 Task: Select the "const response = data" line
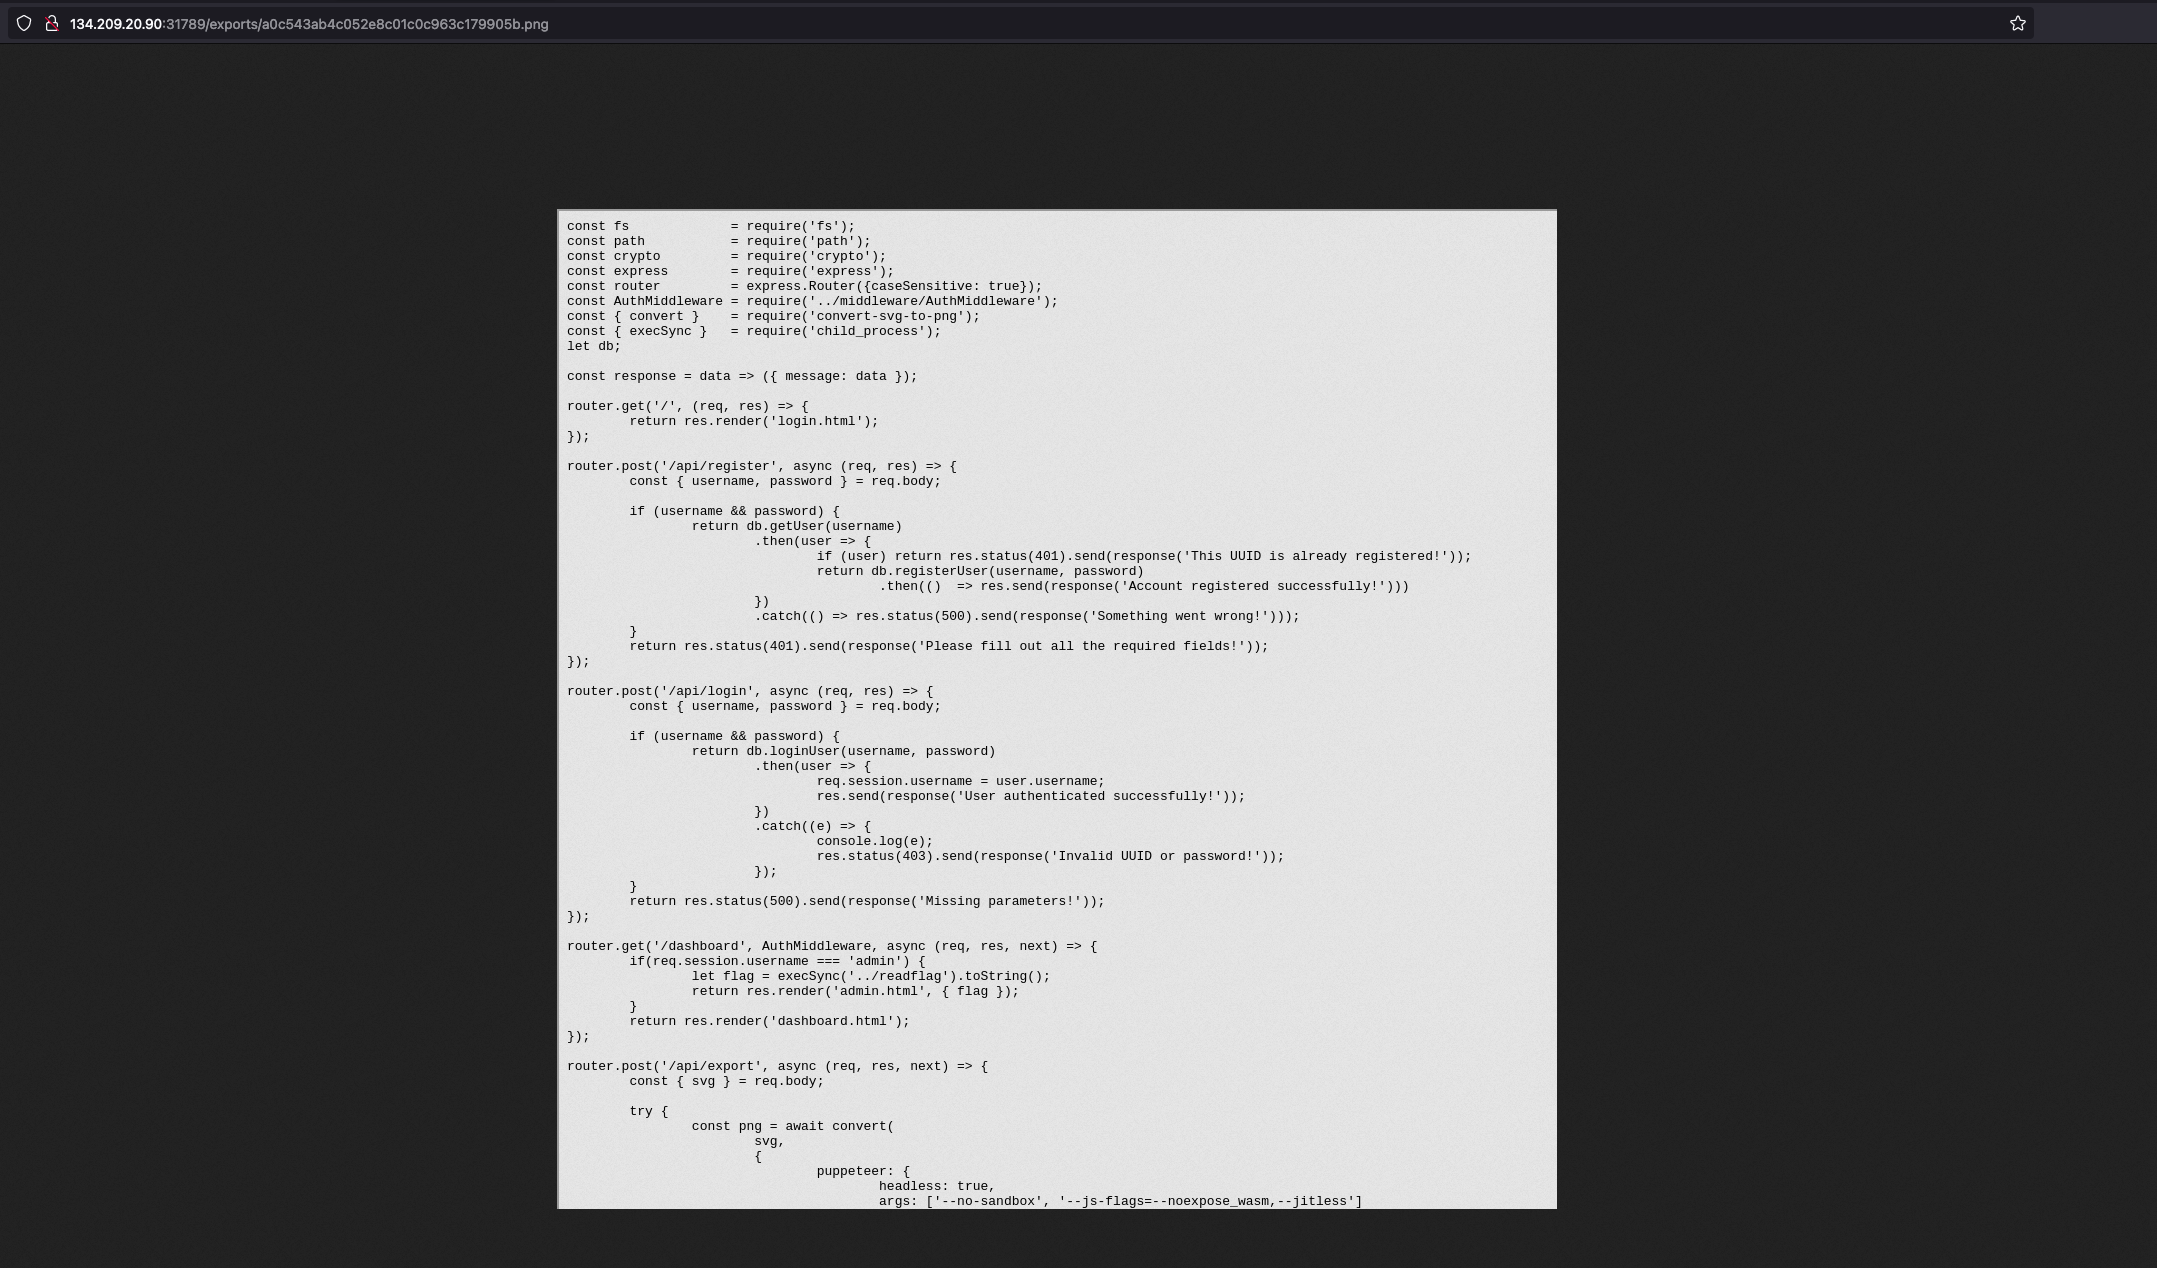[742, 376]
